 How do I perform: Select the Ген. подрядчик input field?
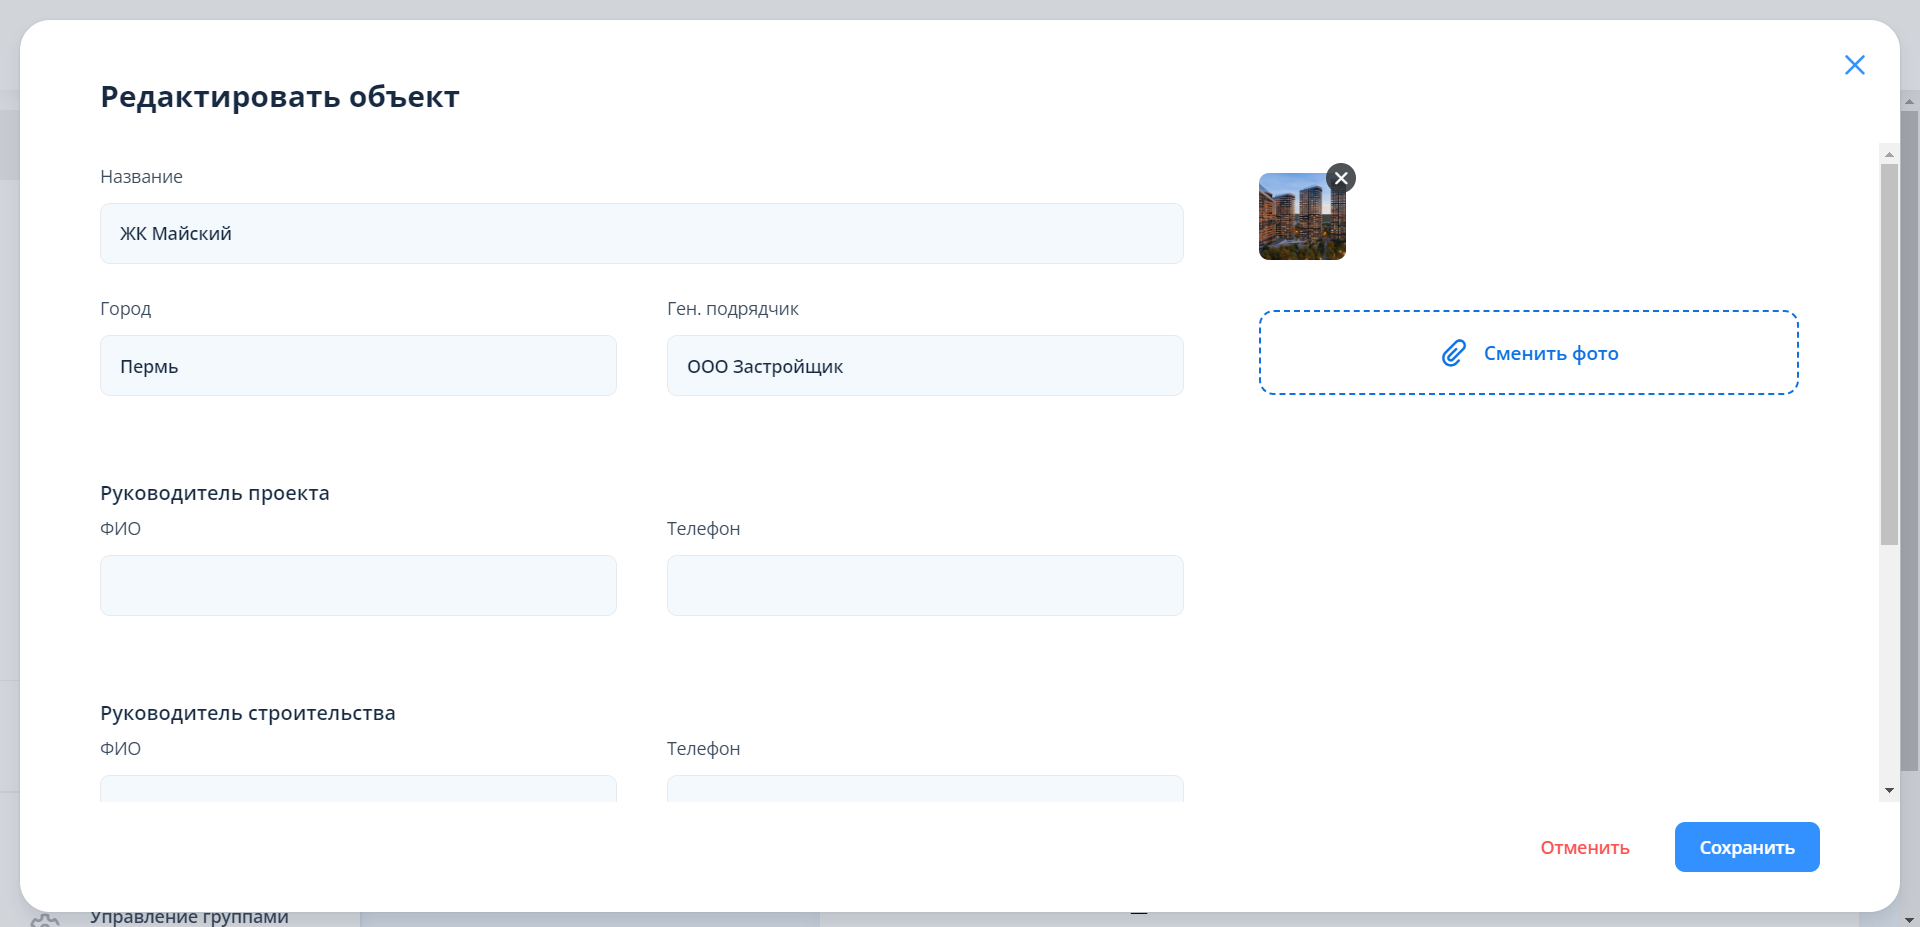(925, 366)
